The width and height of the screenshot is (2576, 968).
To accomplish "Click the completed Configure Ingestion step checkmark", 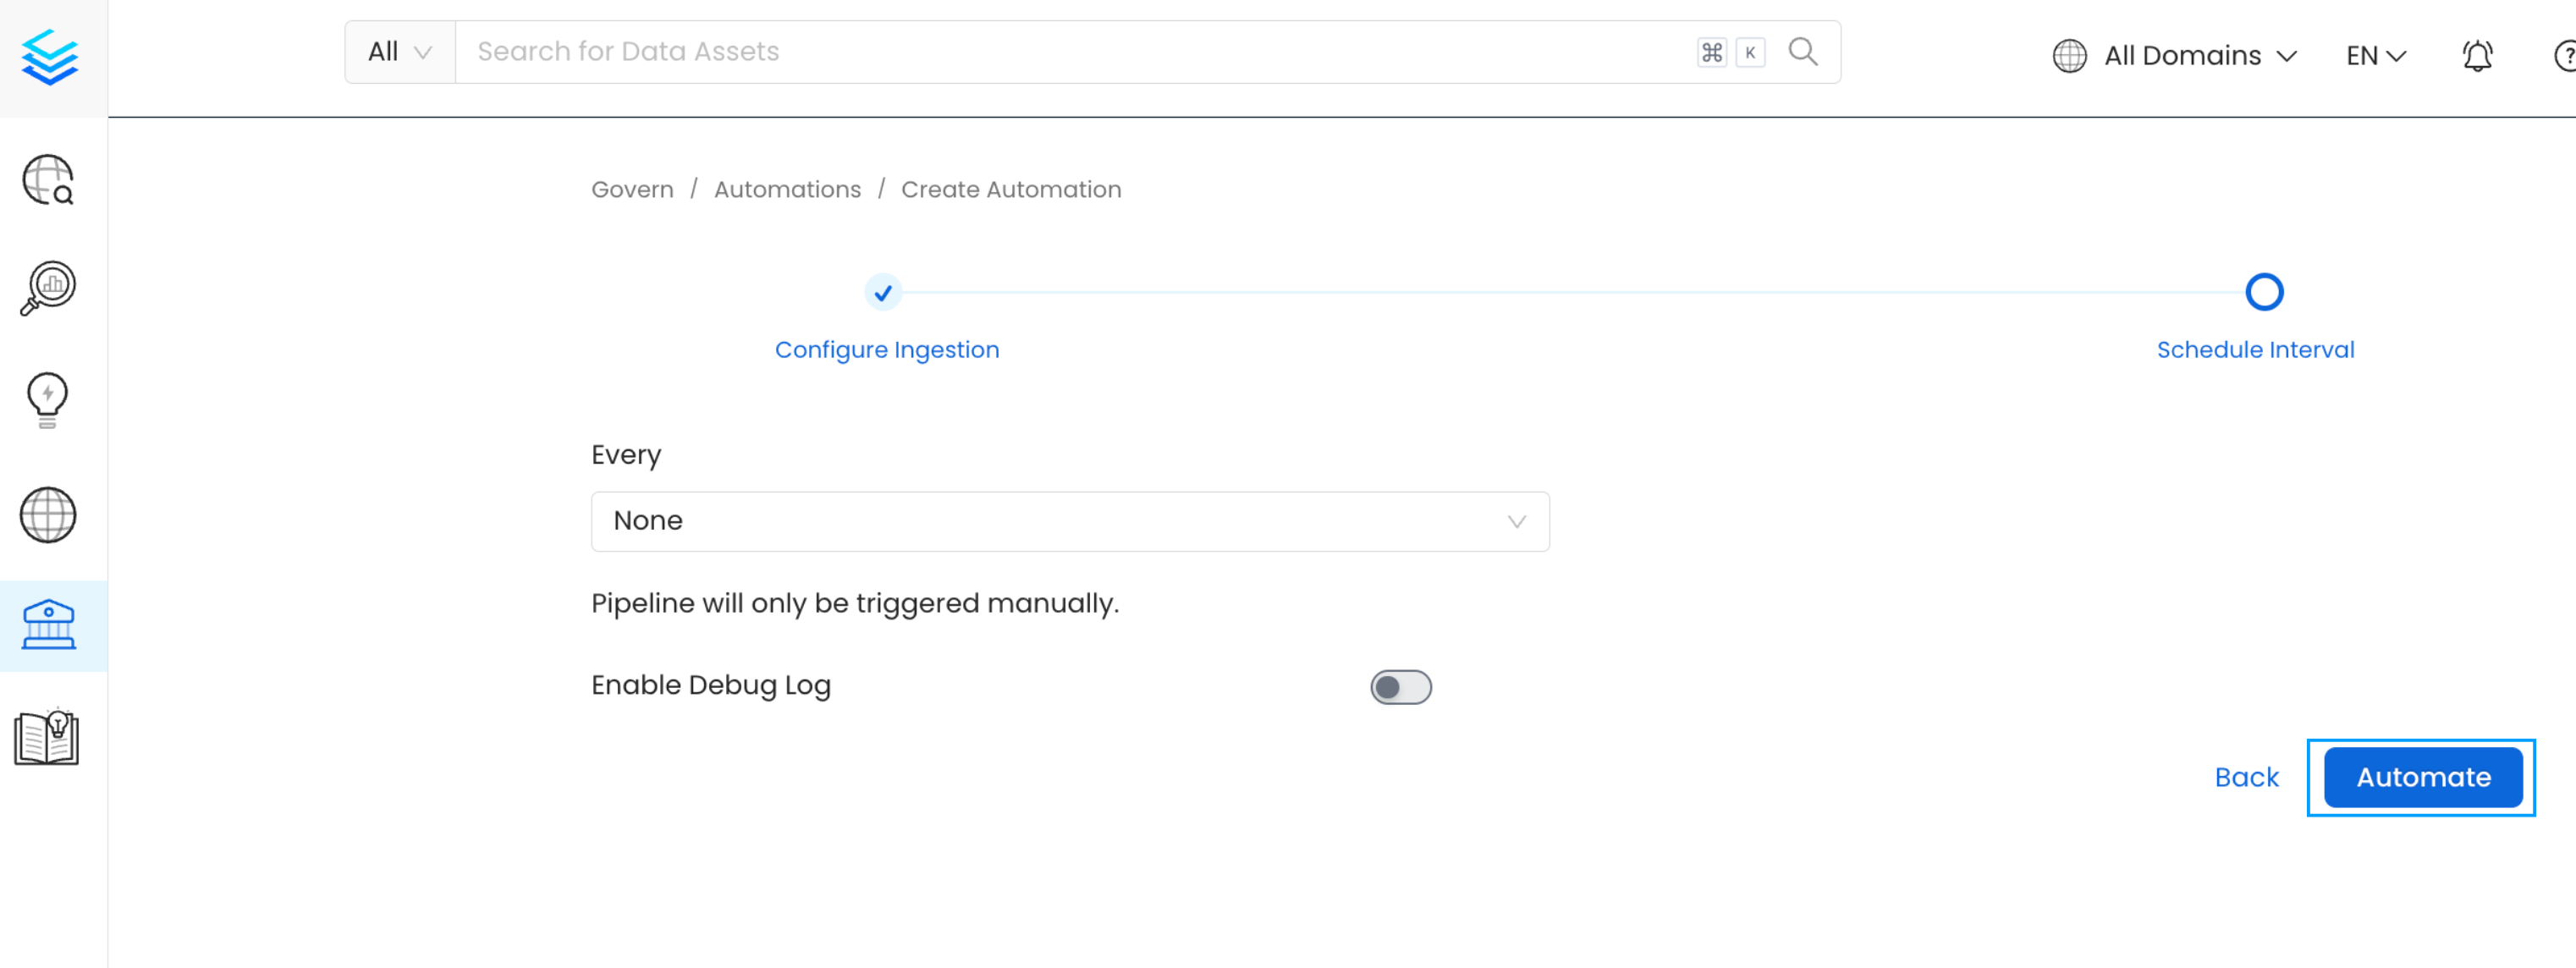I will click(x=882, y=292).
